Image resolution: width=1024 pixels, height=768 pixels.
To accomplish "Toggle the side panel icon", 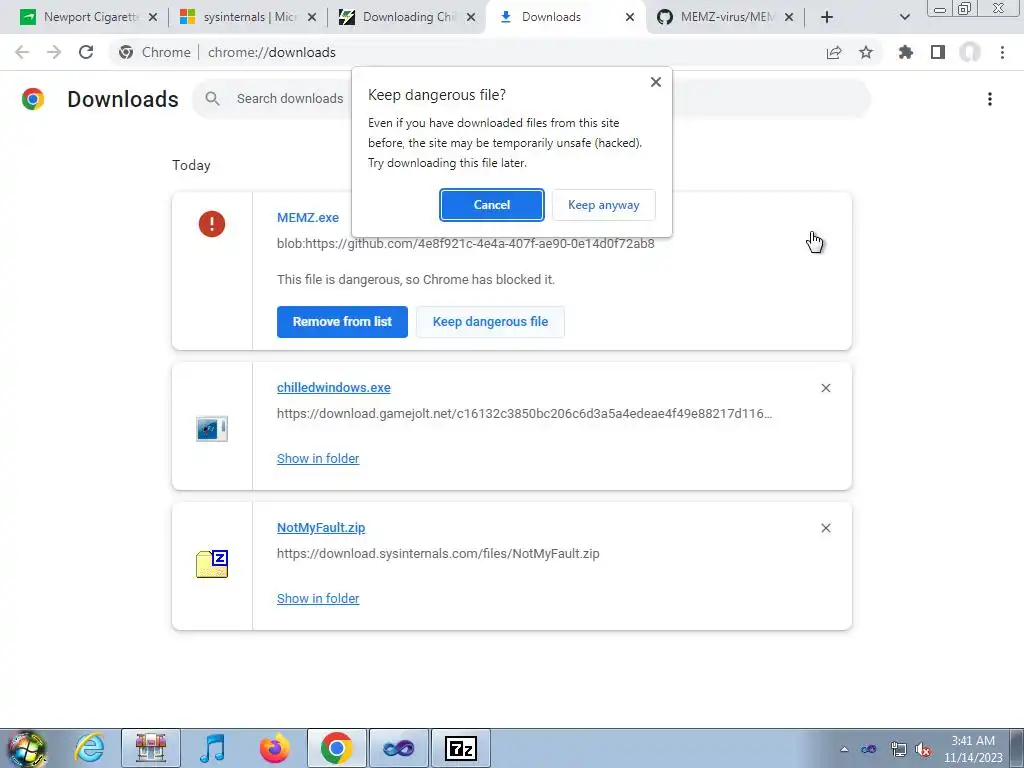I will point(938,52).
